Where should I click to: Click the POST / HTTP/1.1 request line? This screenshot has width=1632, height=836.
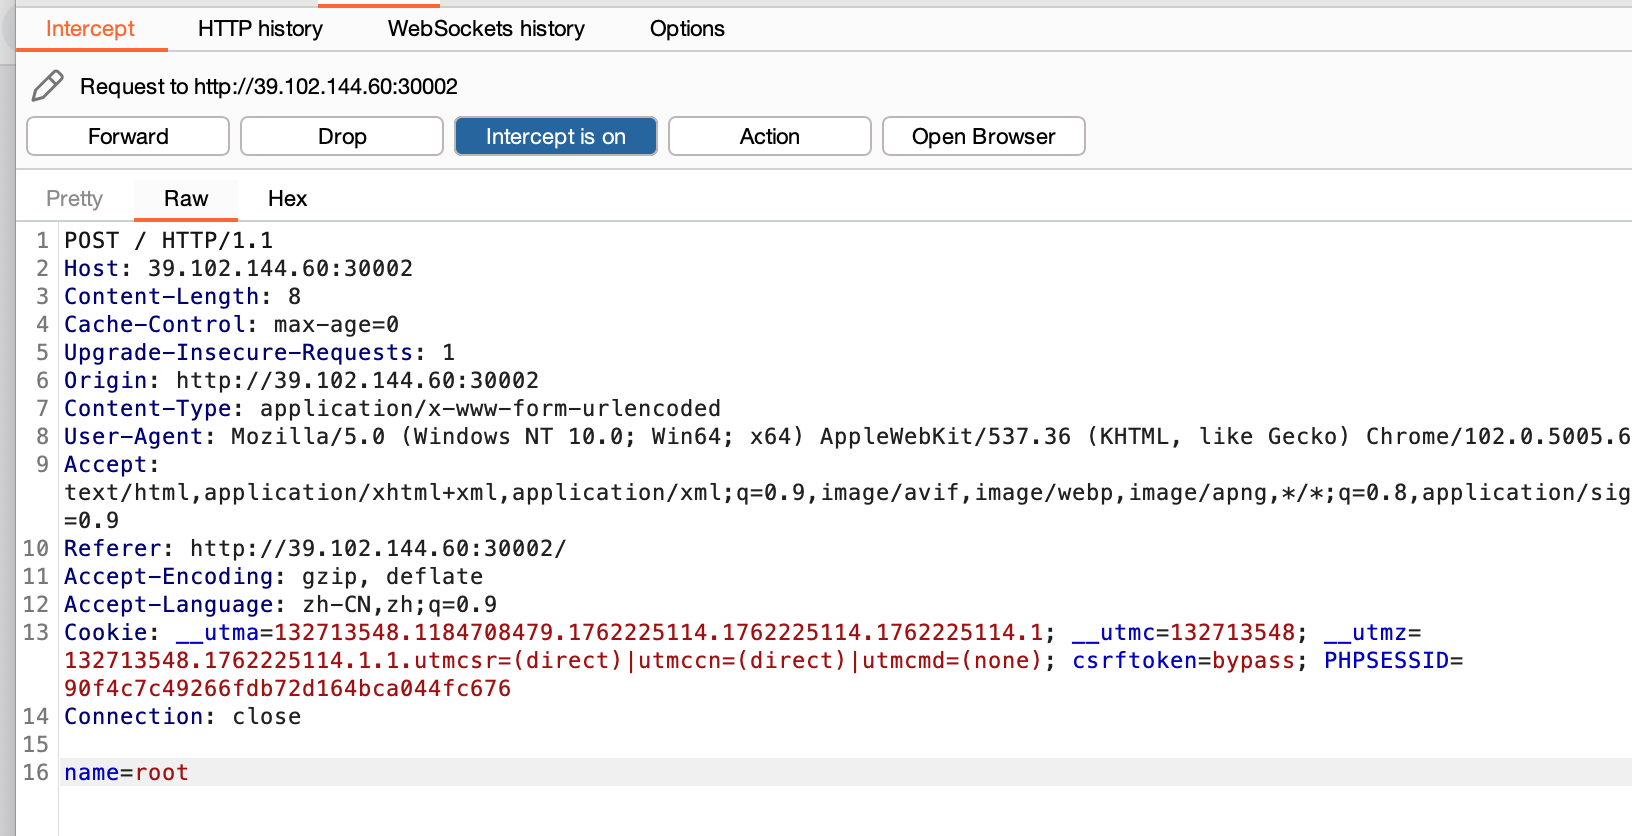pyautogui.click(x=168, y=241)
